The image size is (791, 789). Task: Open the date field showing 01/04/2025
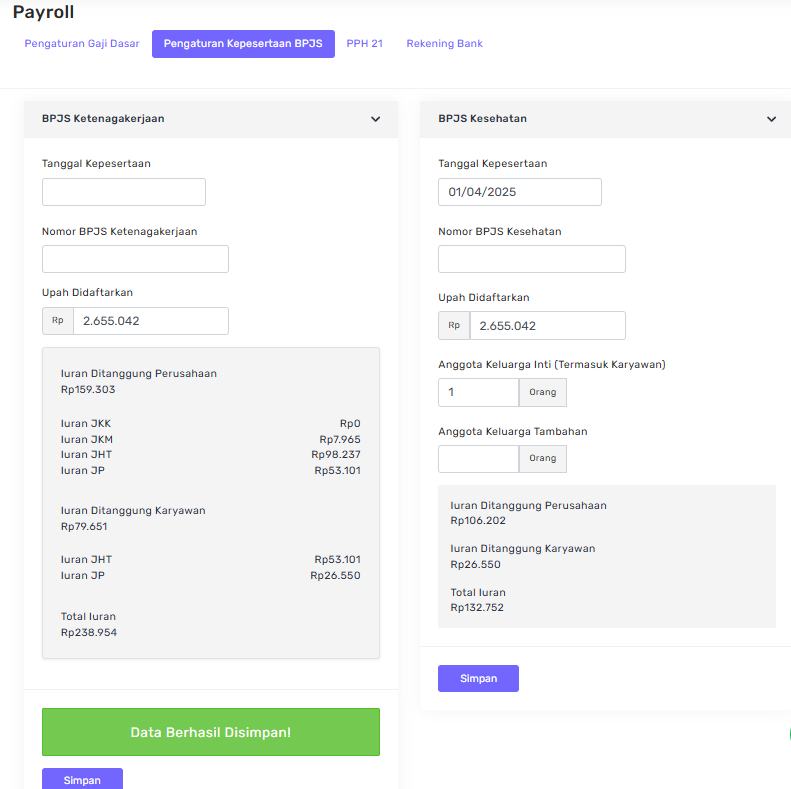[519, 192]
